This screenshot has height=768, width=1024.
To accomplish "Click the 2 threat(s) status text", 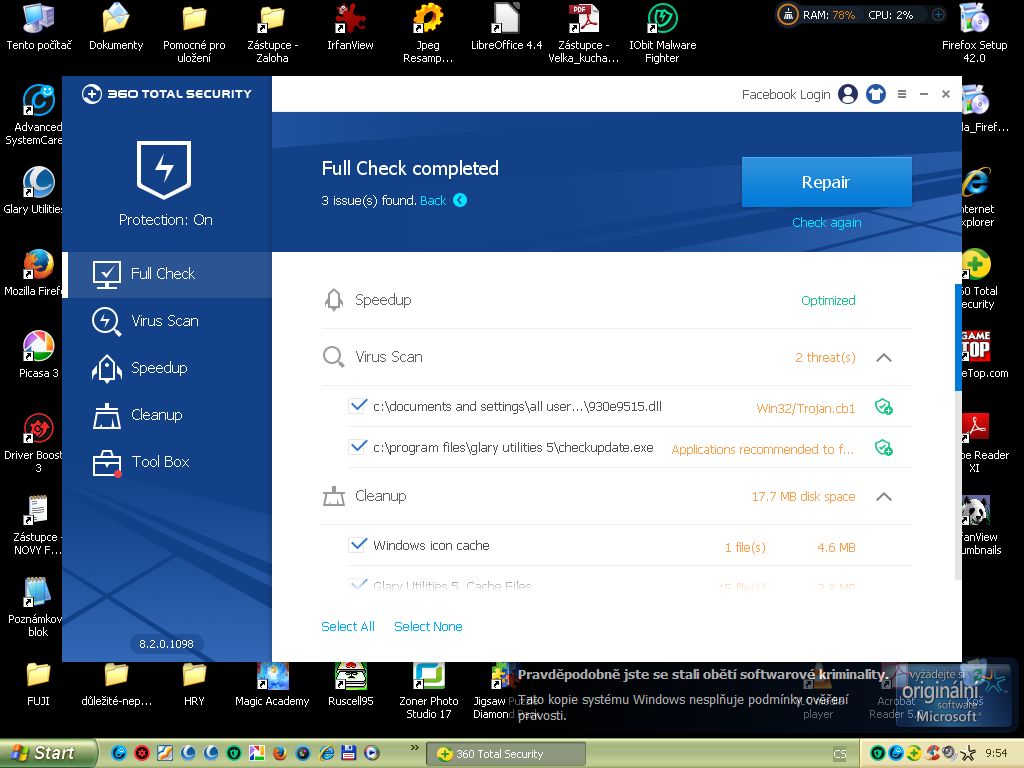I will 825,358.
